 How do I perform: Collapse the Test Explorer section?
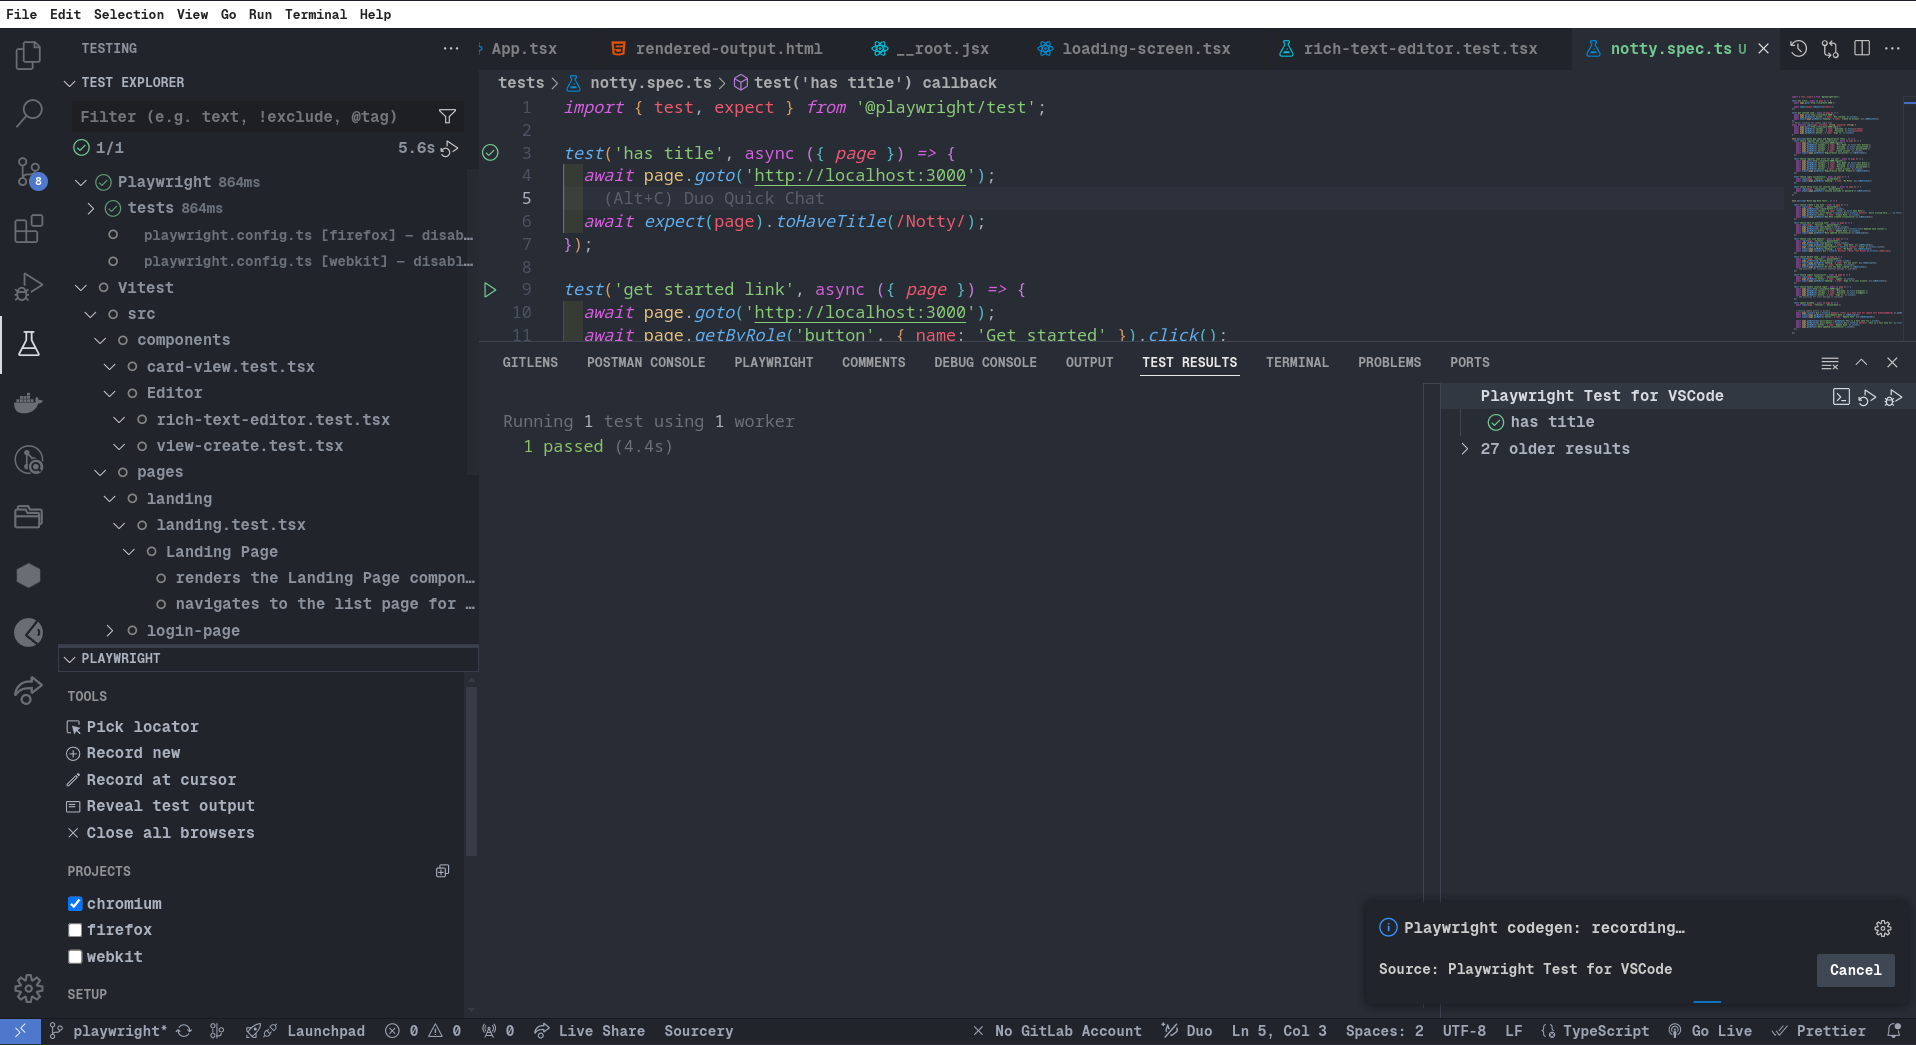(x=69, y=83)
